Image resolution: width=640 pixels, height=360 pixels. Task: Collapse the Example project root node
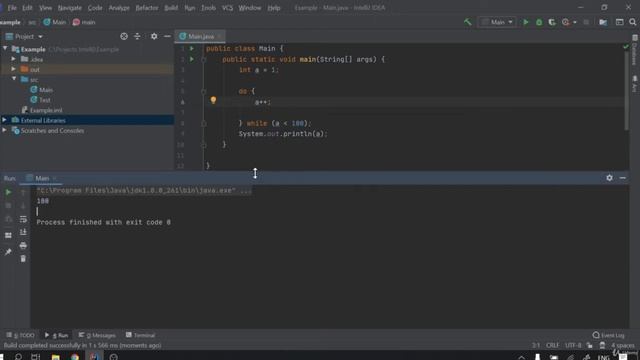click(5, 49)
